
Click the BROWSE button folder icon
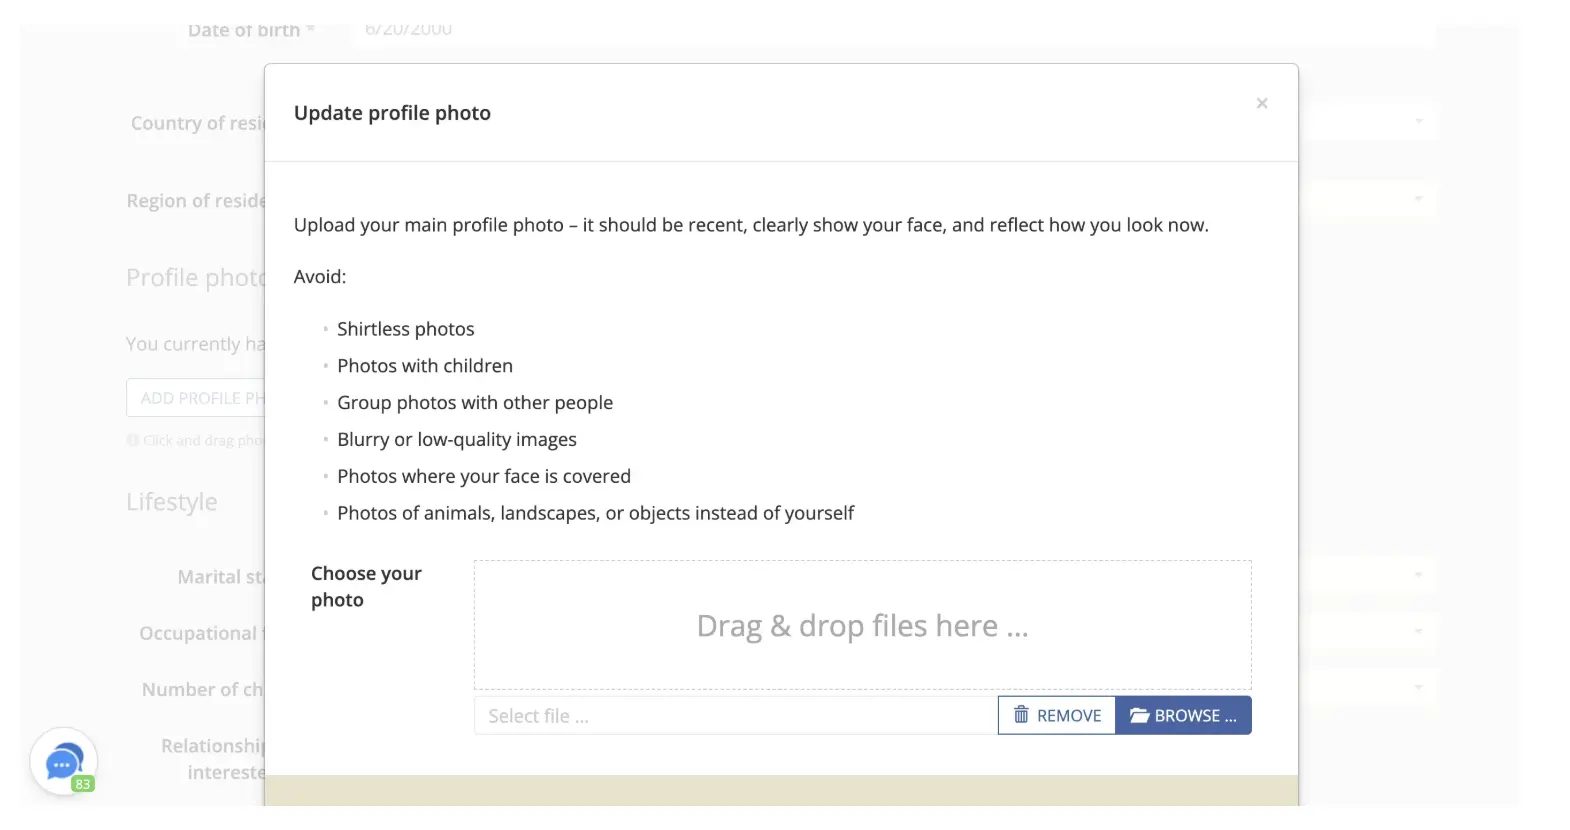tap(1139, 715)
